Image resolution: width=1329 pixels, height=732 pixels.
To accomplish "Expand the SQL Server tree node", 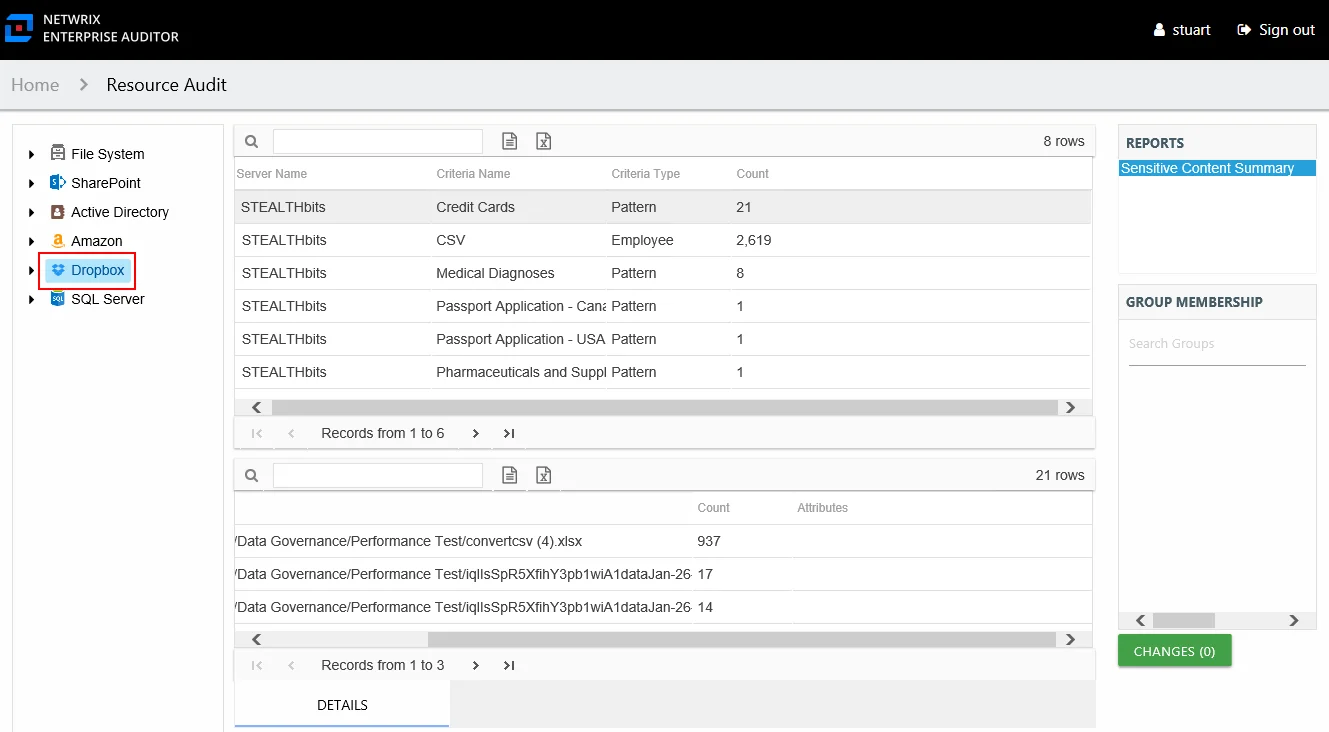I will [32, 299].
